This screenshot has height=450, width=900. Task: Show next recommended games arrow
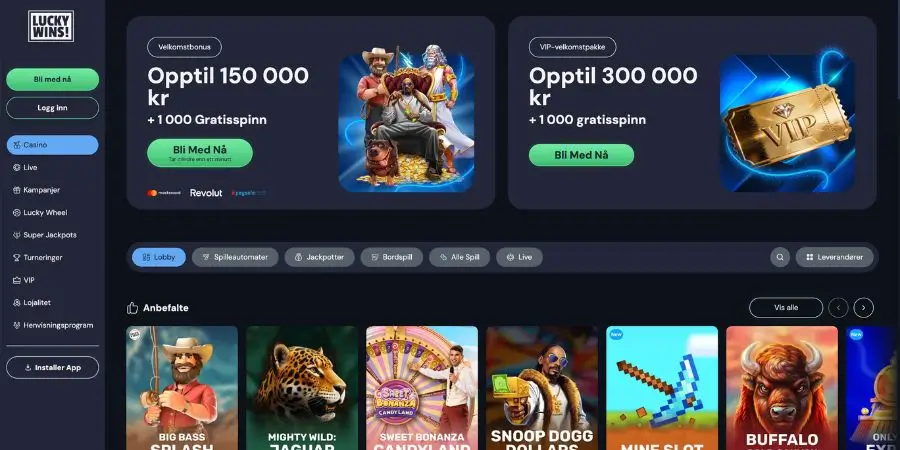(x=863, y=308)
